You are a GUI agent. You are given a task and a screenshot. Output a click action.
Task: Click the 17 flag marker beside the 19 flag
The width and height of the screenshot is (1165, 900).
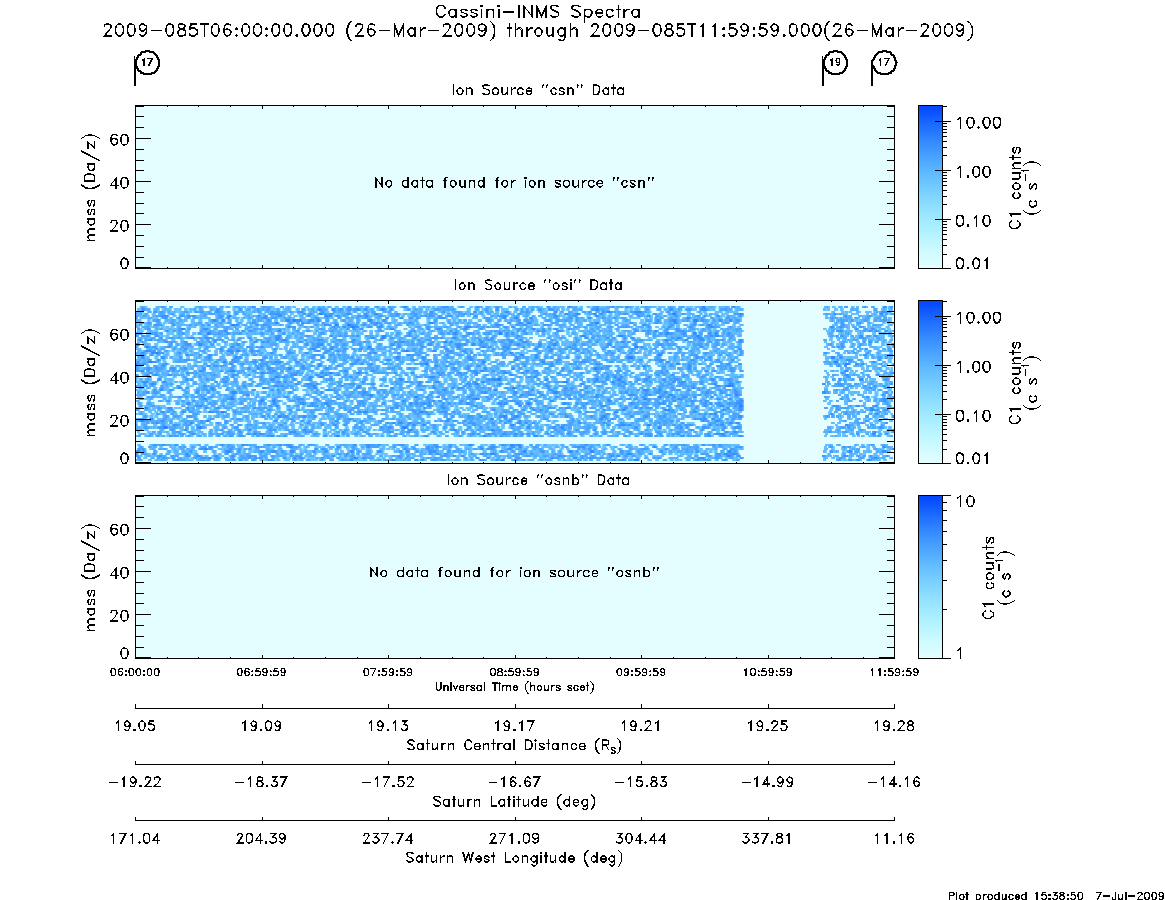click(x=884, y=63)
